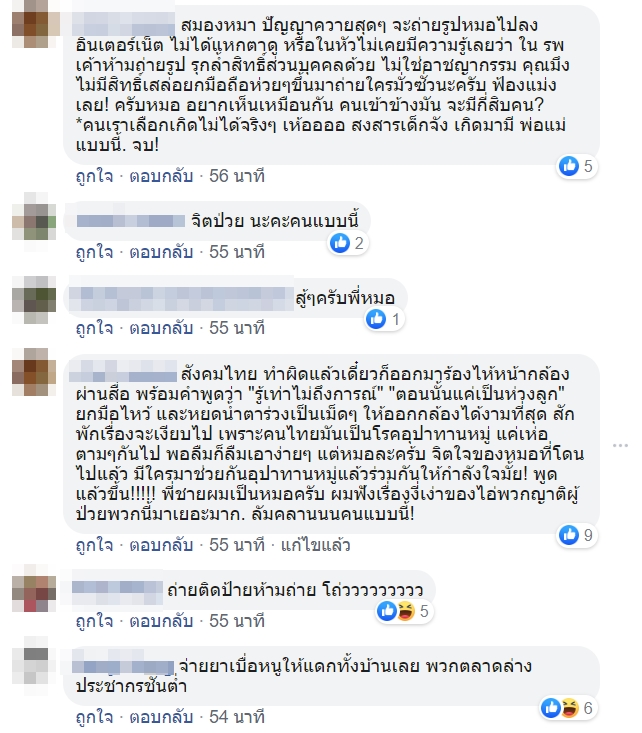
Task: Click the like reaction icon showing 9
Action: click(x=569, y=535)
